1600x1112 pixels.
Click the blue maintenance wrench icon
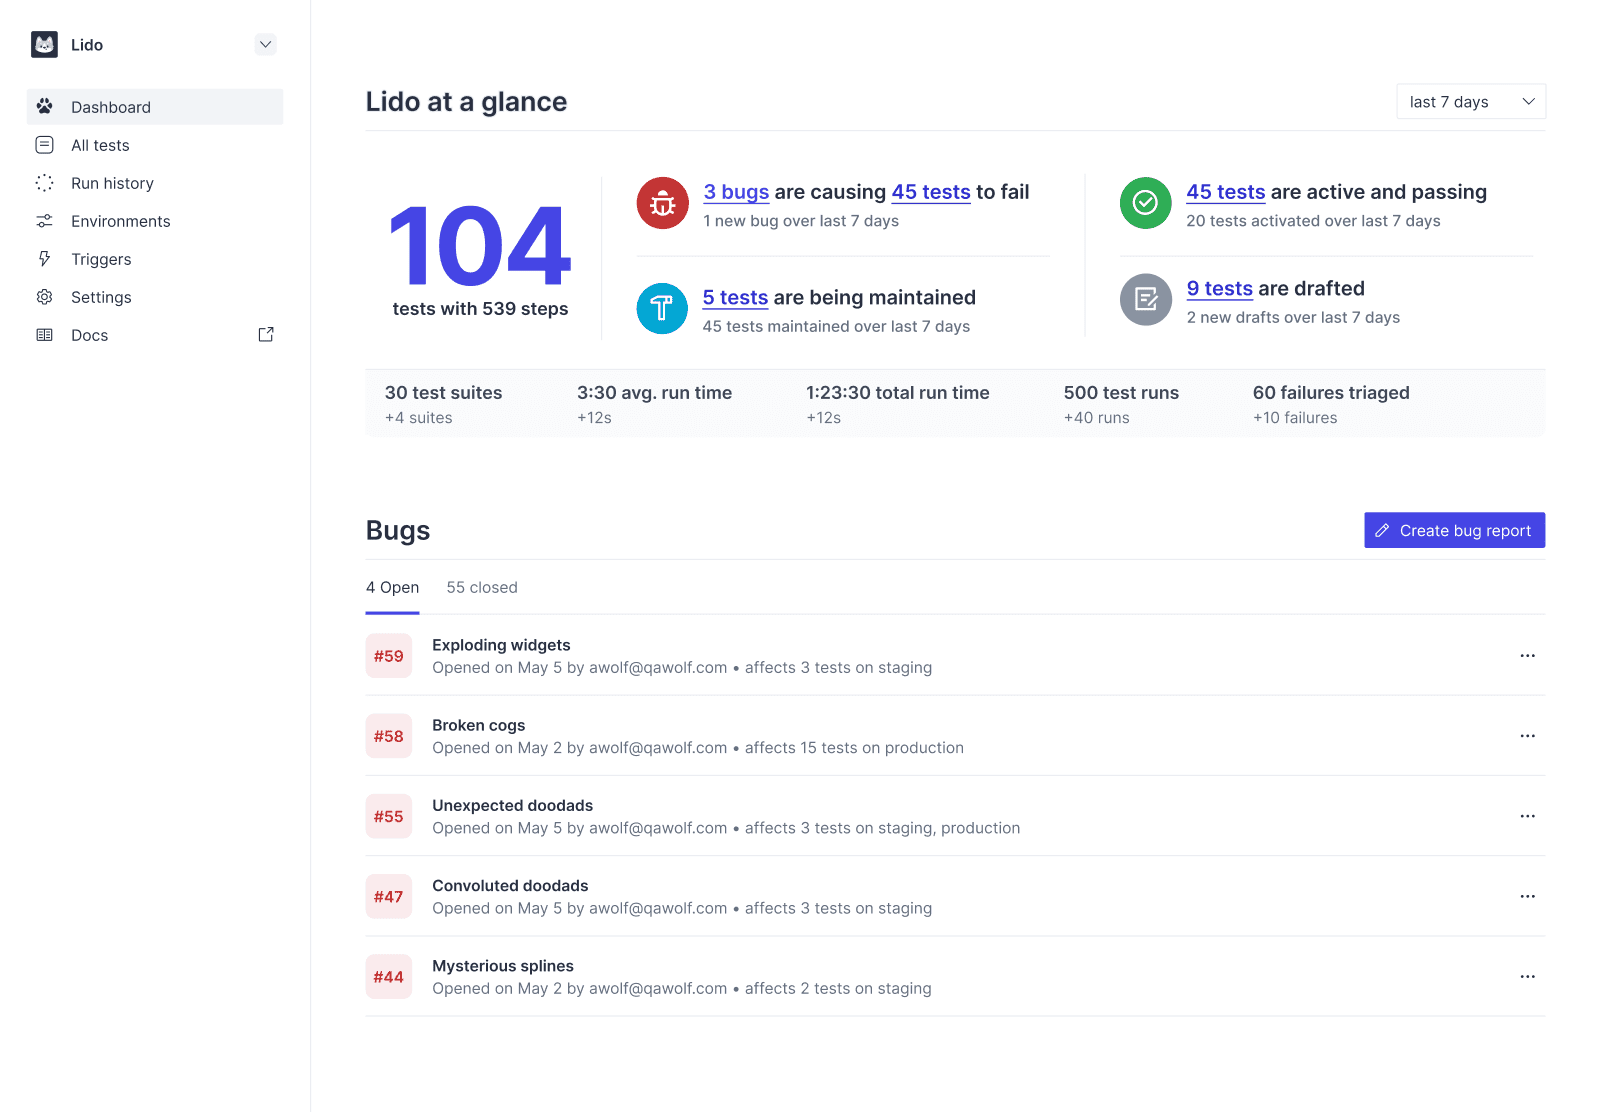tap(662, 308)
